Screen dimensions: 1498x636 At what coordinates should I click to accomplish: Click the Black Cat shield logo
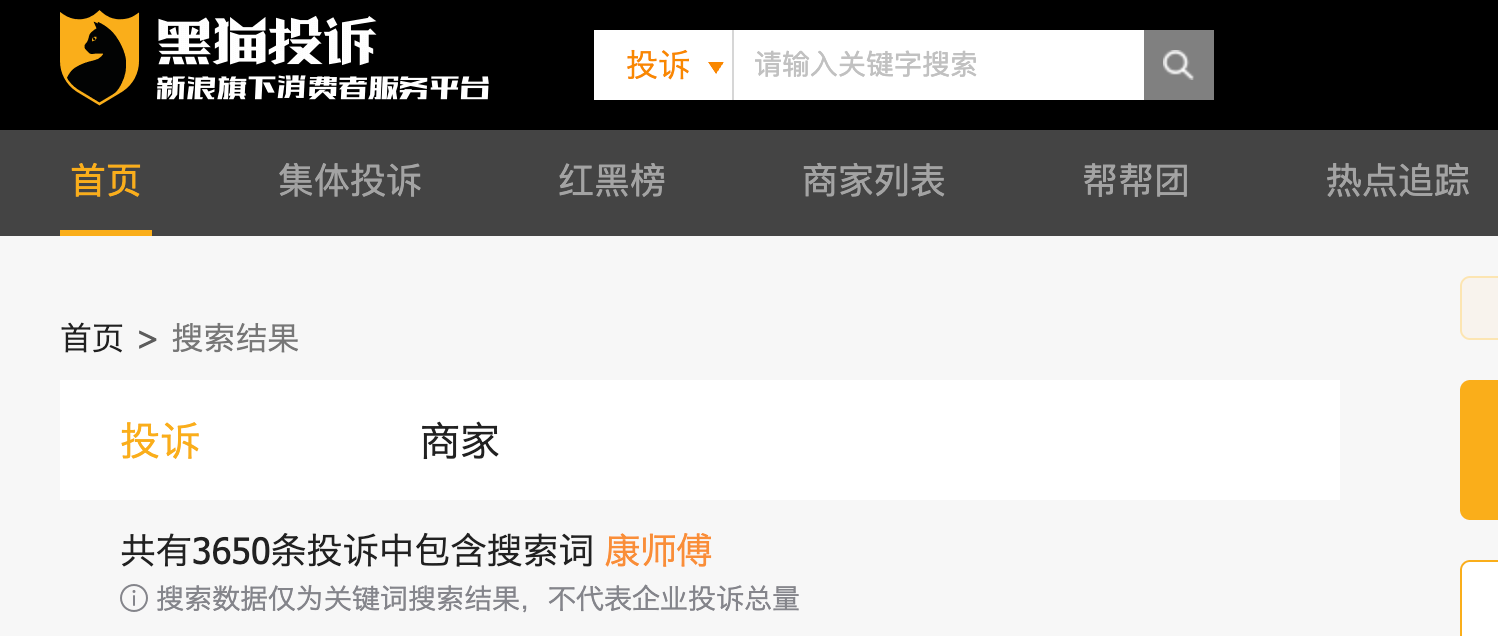pyautogui.click(x=100, y=58)
